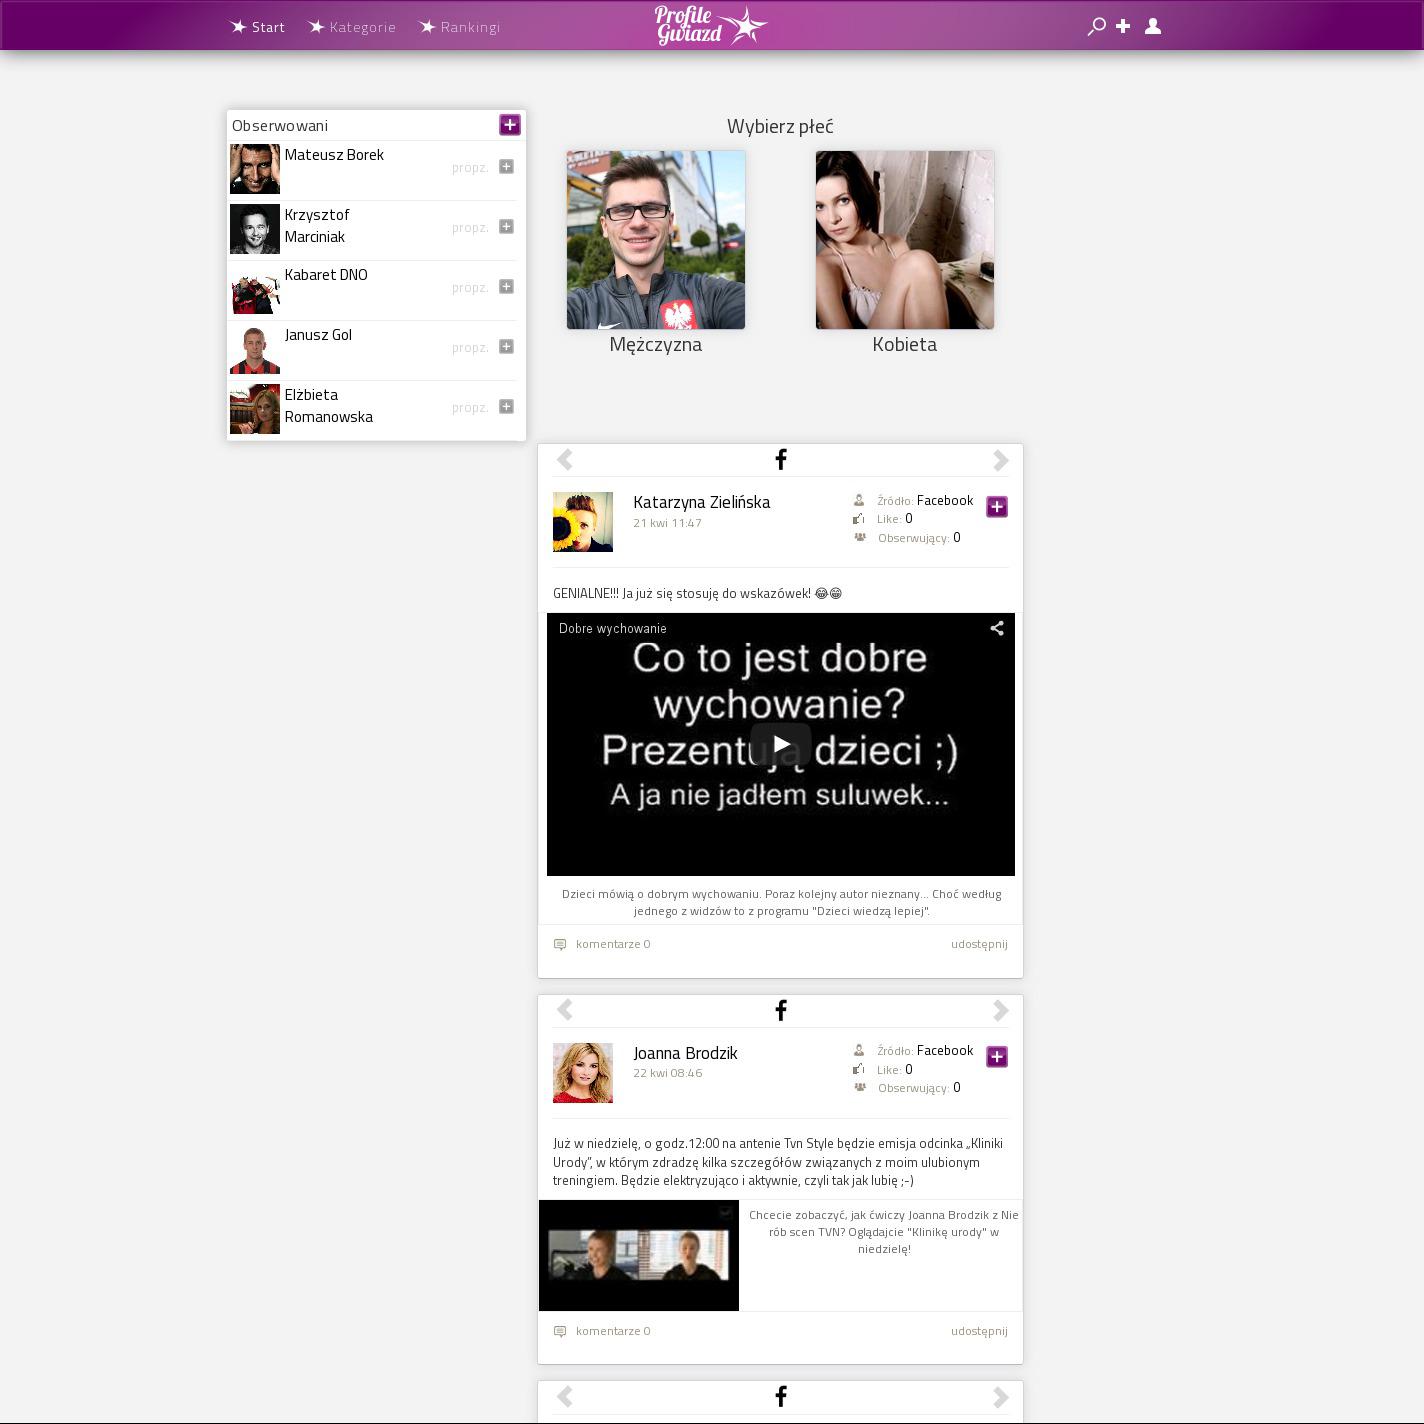1424x1424 pixels.
Task: Go to next post in Katarzyna's card
Action: (x=1000, y=460)
